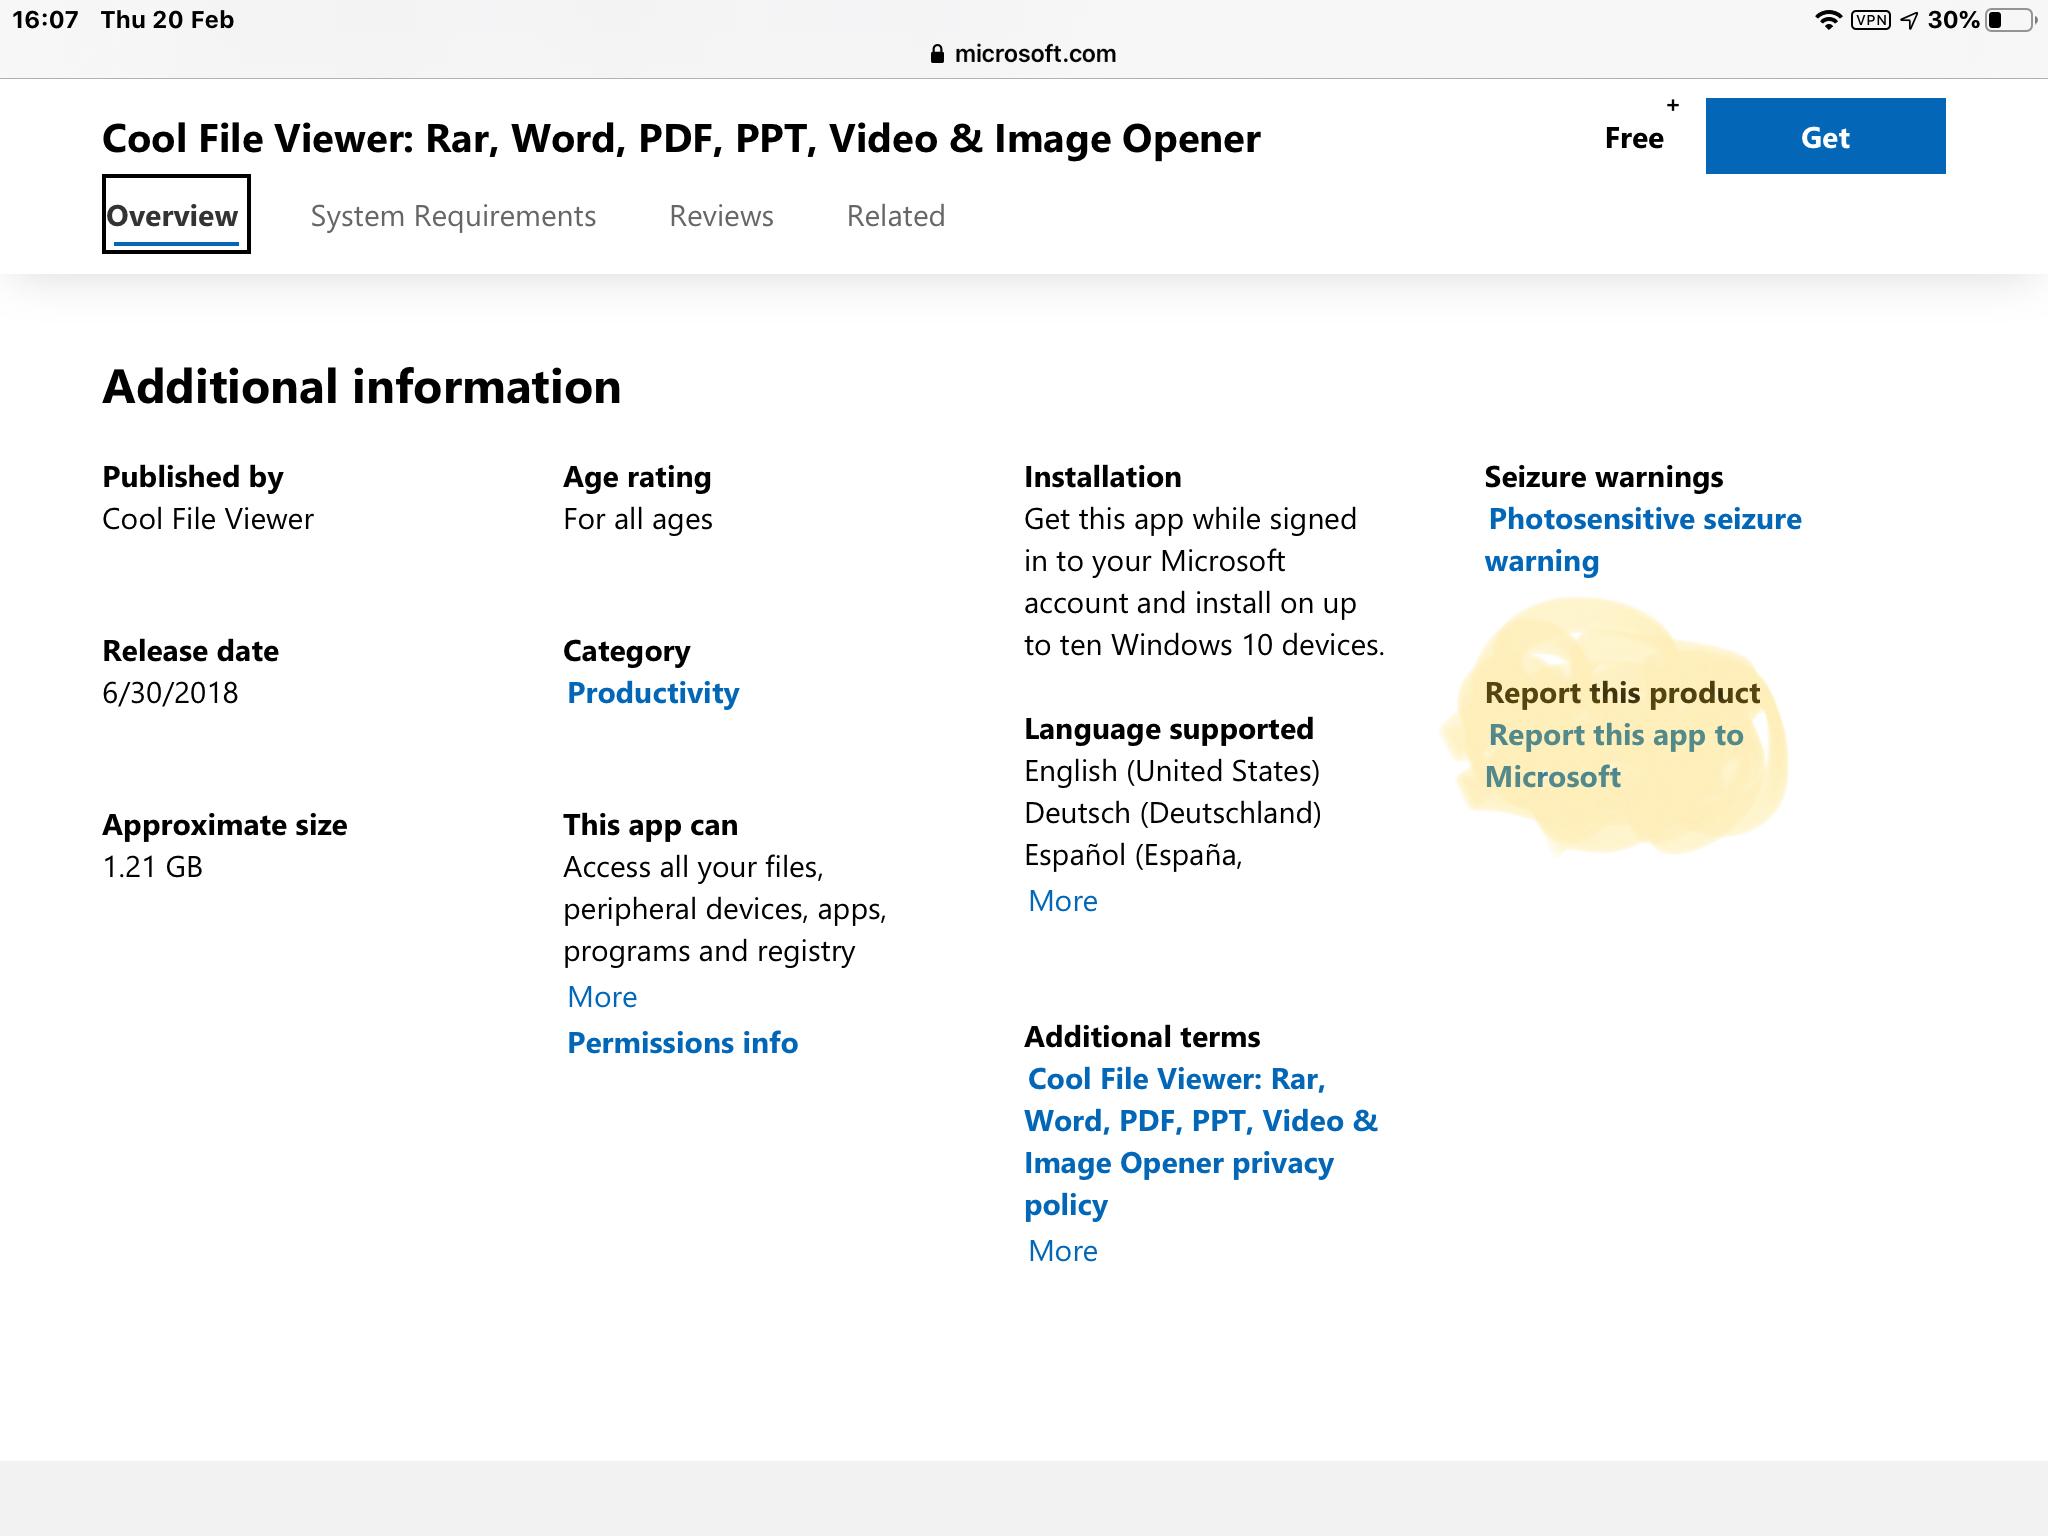Viewport: 2048px width, 1536px height.
Task: Select the publisher name Cool File Viewer
Action: 208,519
